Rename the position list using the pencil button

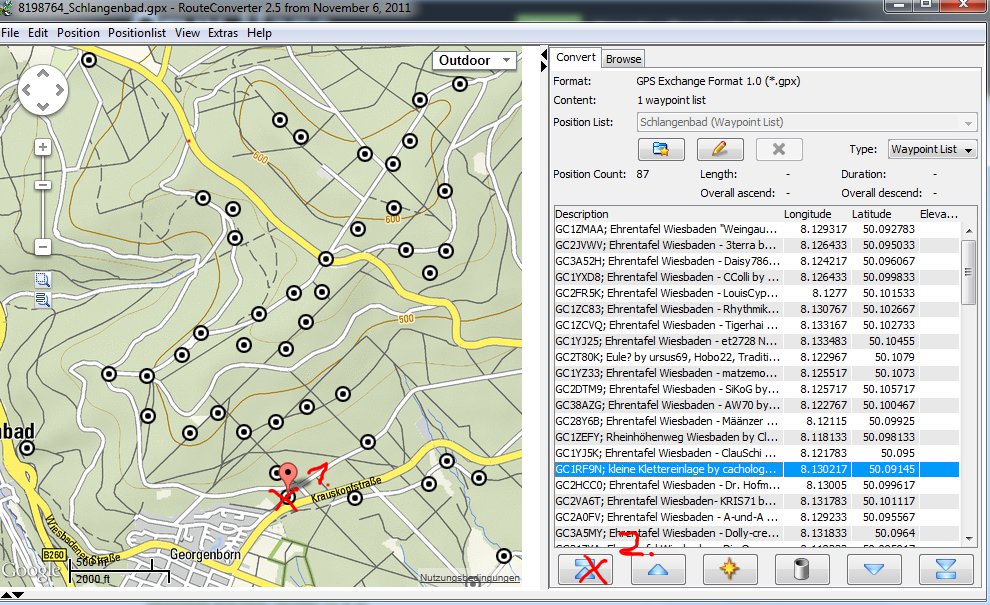point(720,149)
